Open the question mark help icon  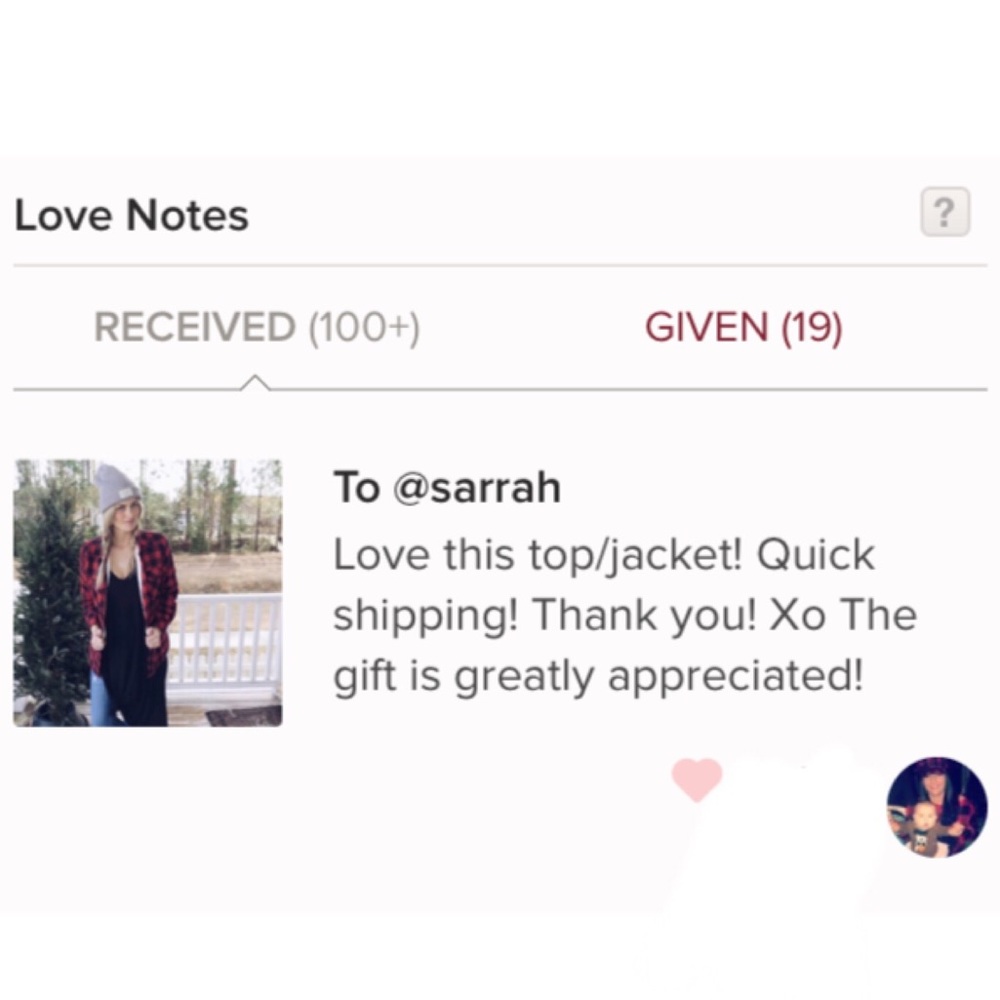(x=945, y=212)
